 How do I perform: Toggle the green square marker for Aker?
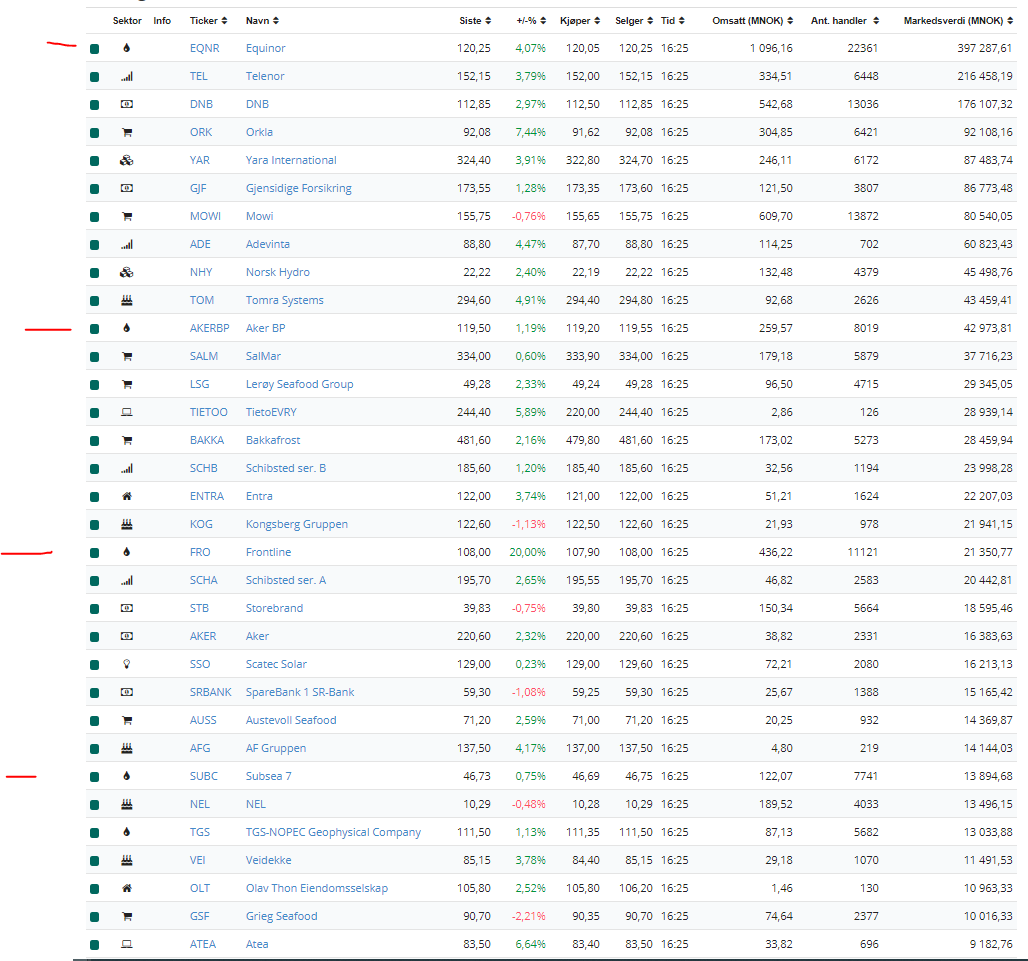click(94, 637)
